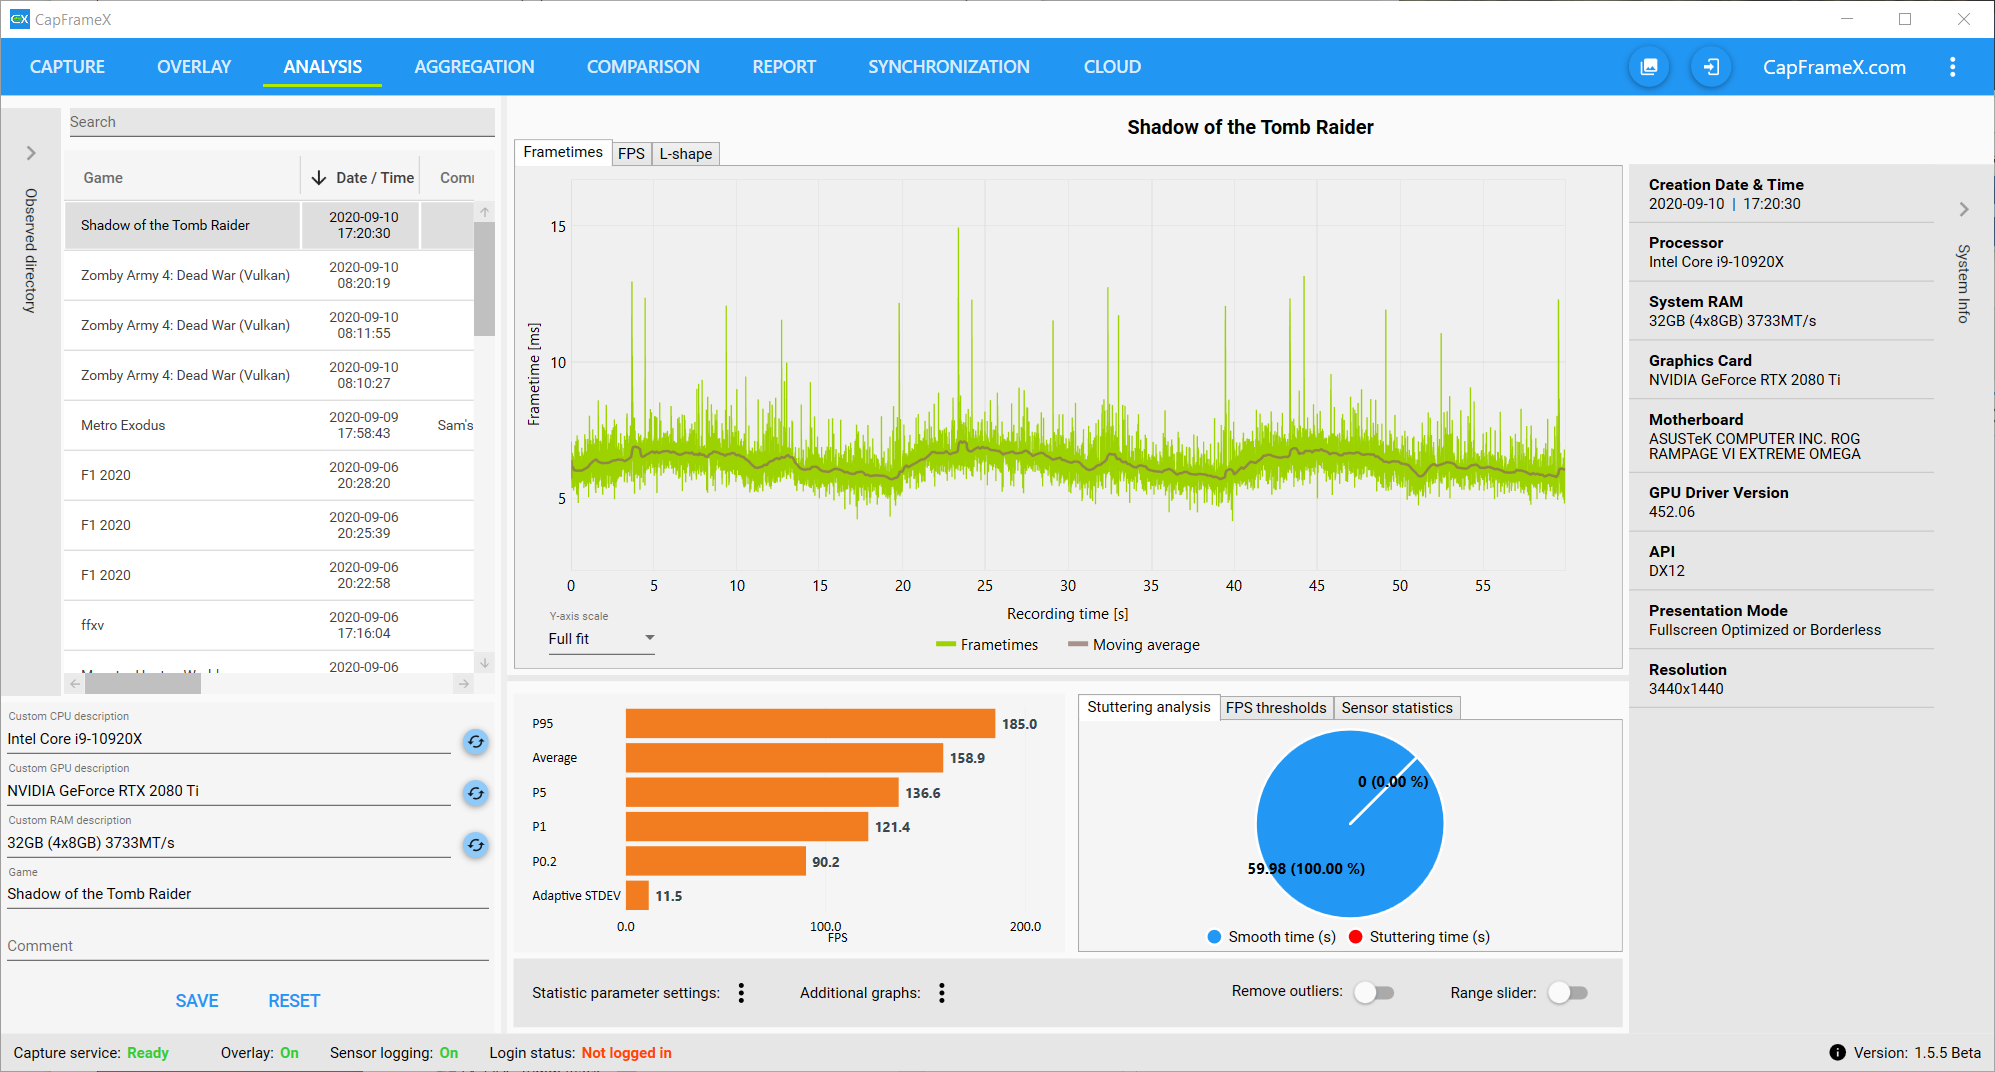This screenshot has width=1995, height=1072.
Task: Select the ffxv record
Action: click(x=269, y=625)
